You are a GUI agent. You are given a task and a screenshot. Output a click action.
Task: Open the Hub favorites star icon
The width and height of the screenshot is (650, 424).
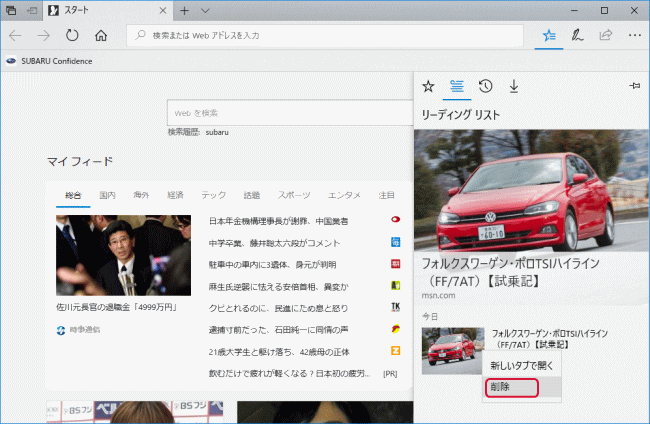point(549,36)
